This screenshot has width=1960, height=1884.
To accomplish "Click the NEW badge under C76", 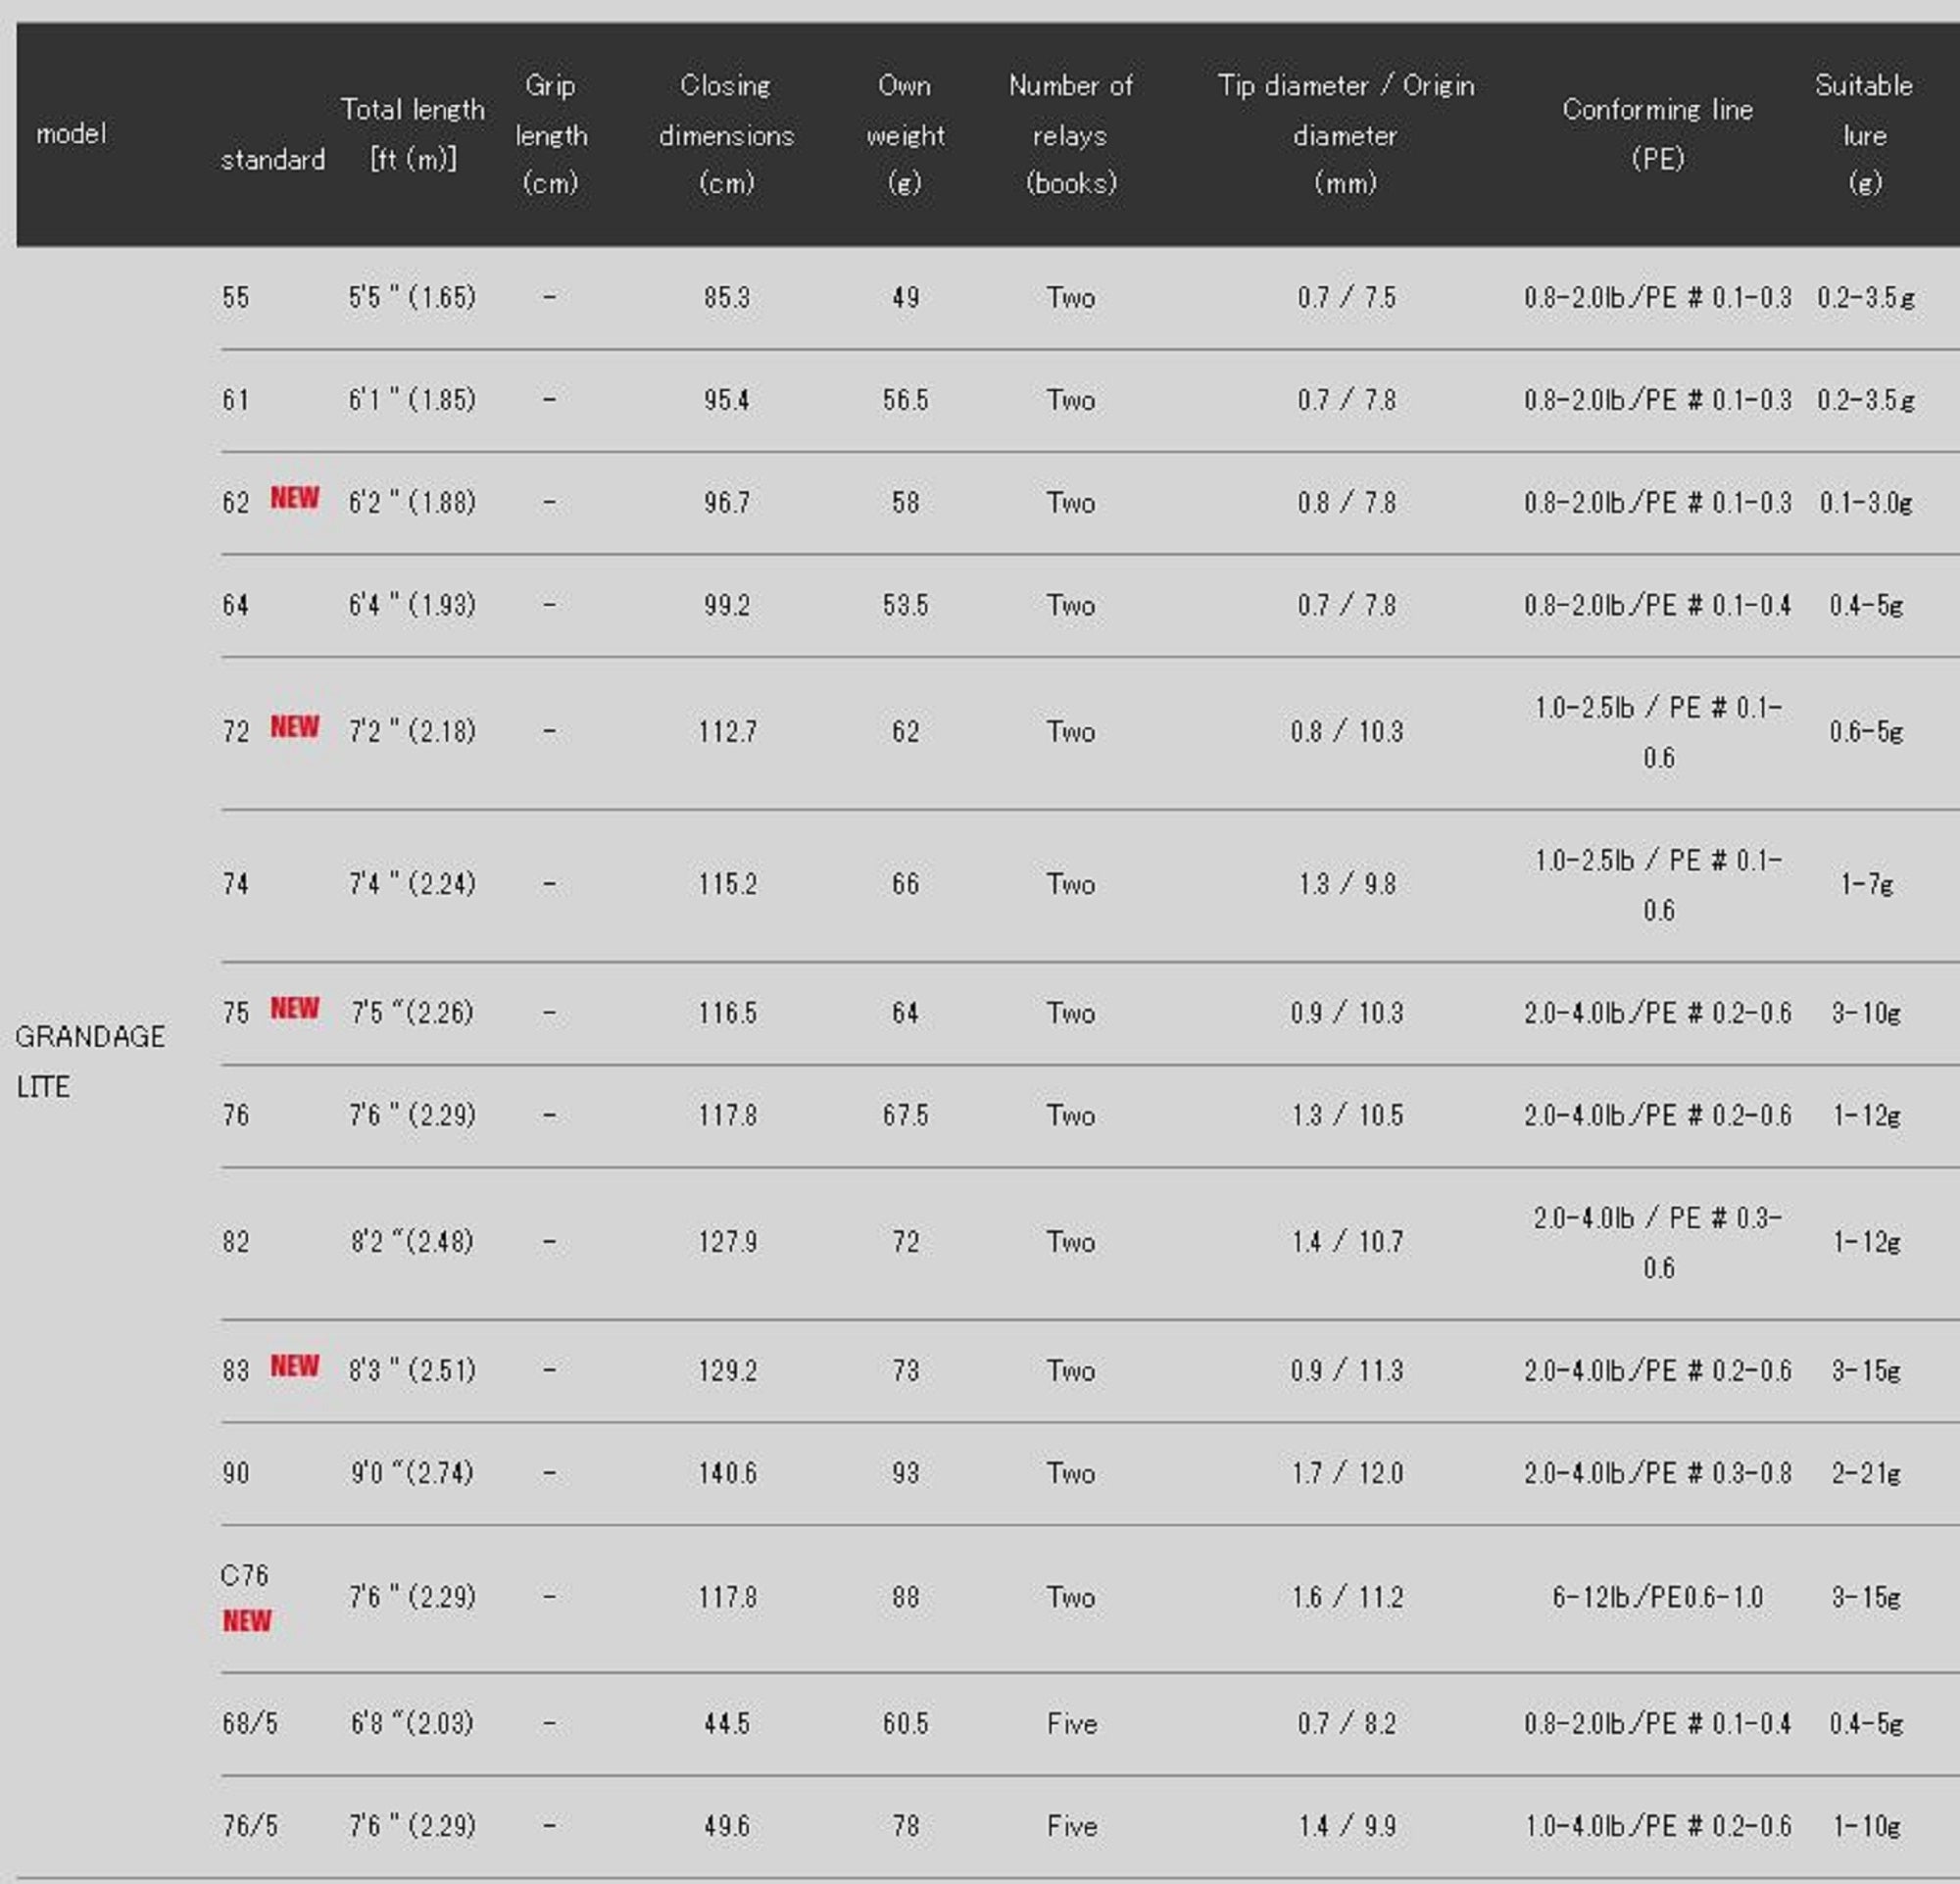I will point(246,1621).
